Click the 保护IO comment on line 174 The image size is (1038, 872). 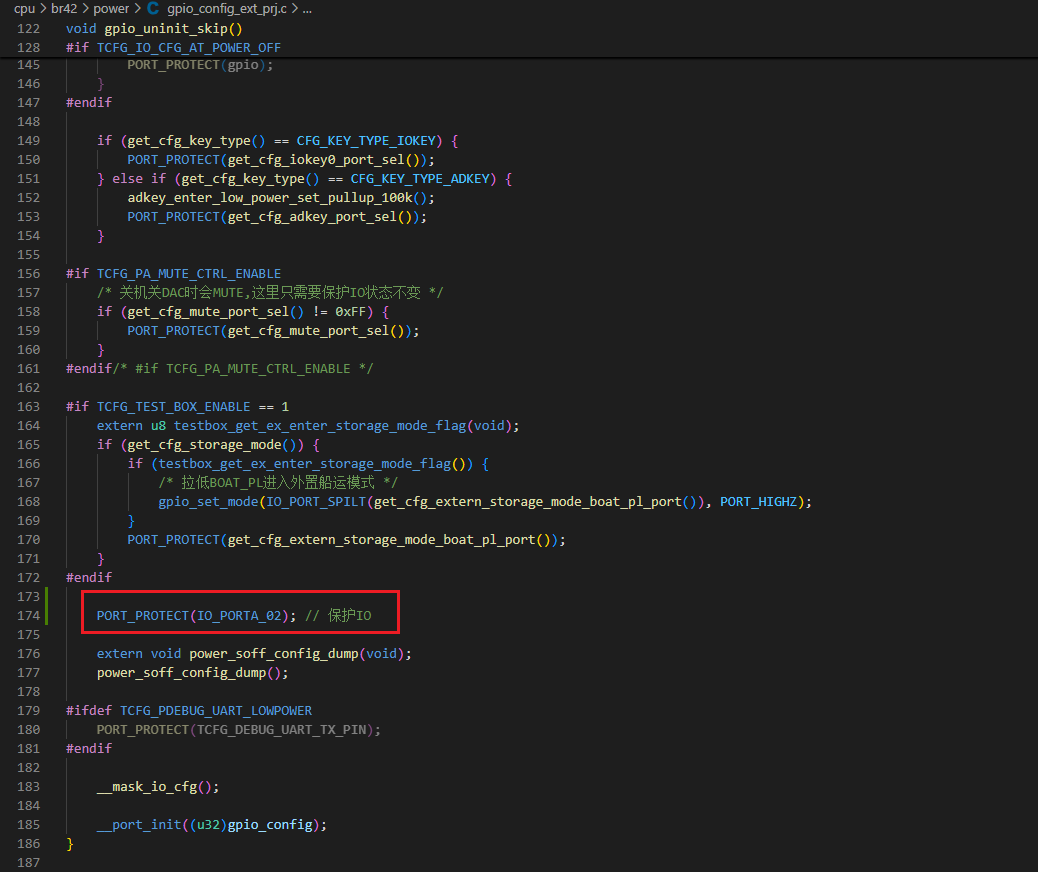click(x=338, y=616)
